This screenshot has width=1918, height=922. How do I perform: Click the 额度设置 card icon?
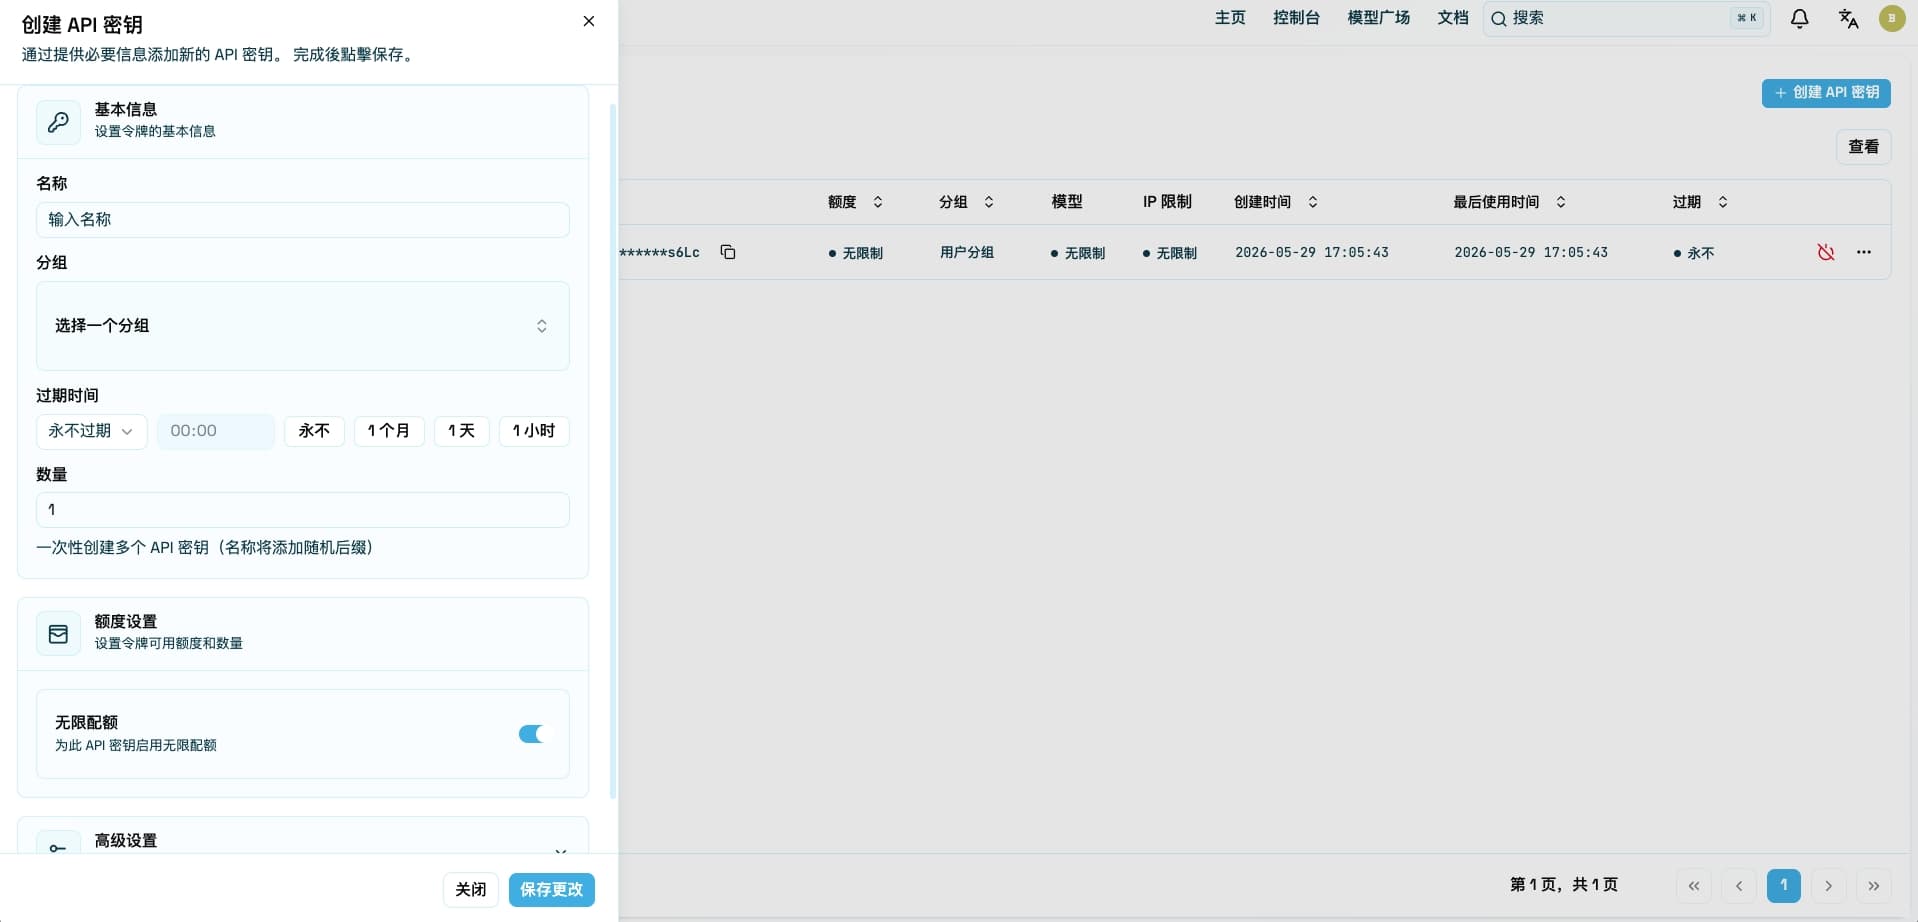pyautogui.click(x=58, y=634)
